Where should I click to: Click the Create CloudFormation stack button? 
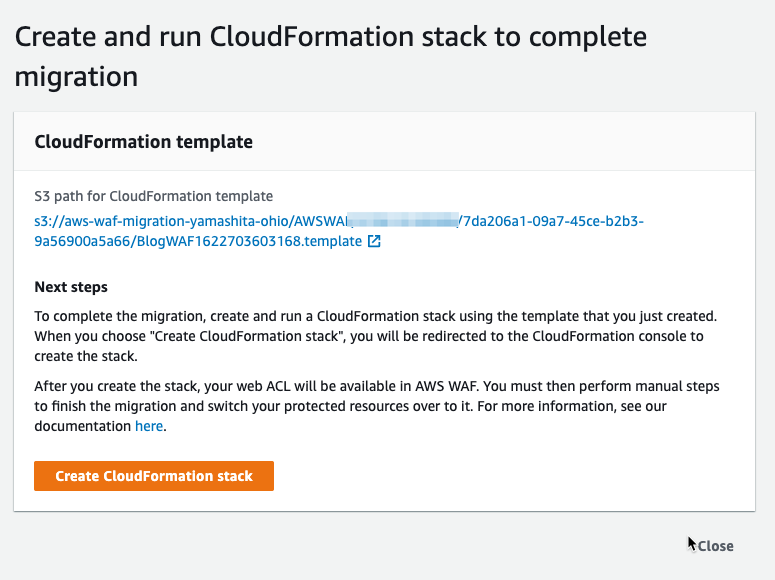click(x=154, y=476)
